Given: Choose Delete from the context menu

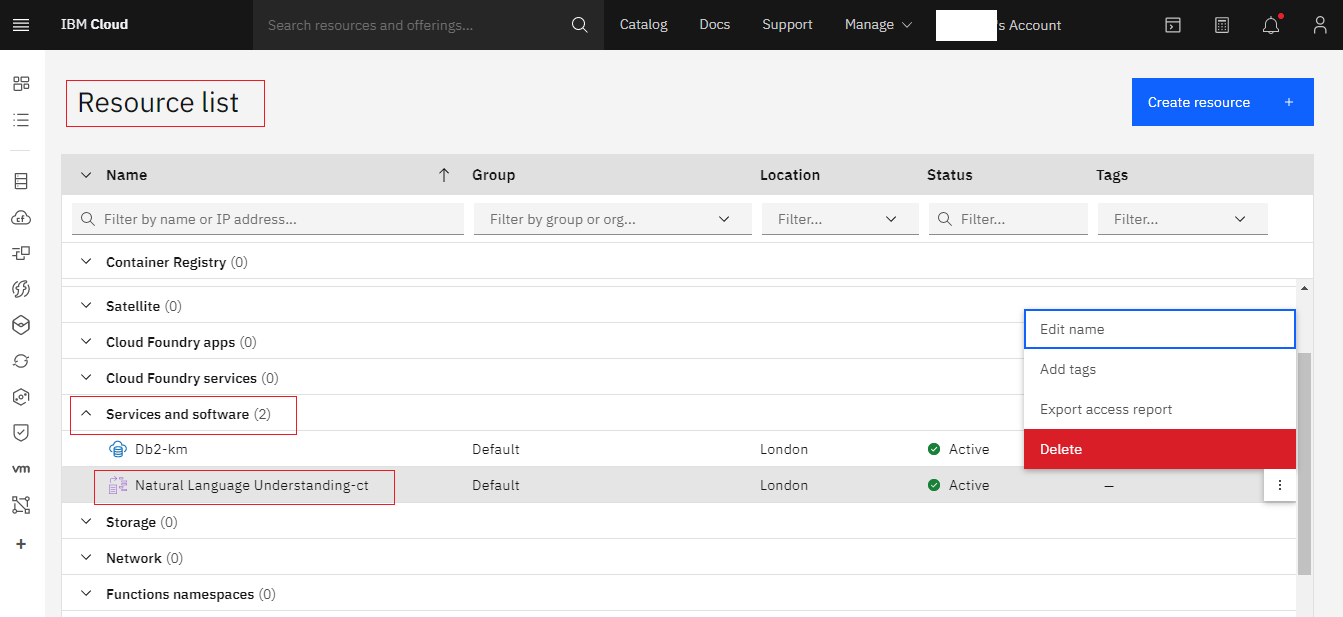Looking at the screenshot, I should click(x=1160, y=449).
